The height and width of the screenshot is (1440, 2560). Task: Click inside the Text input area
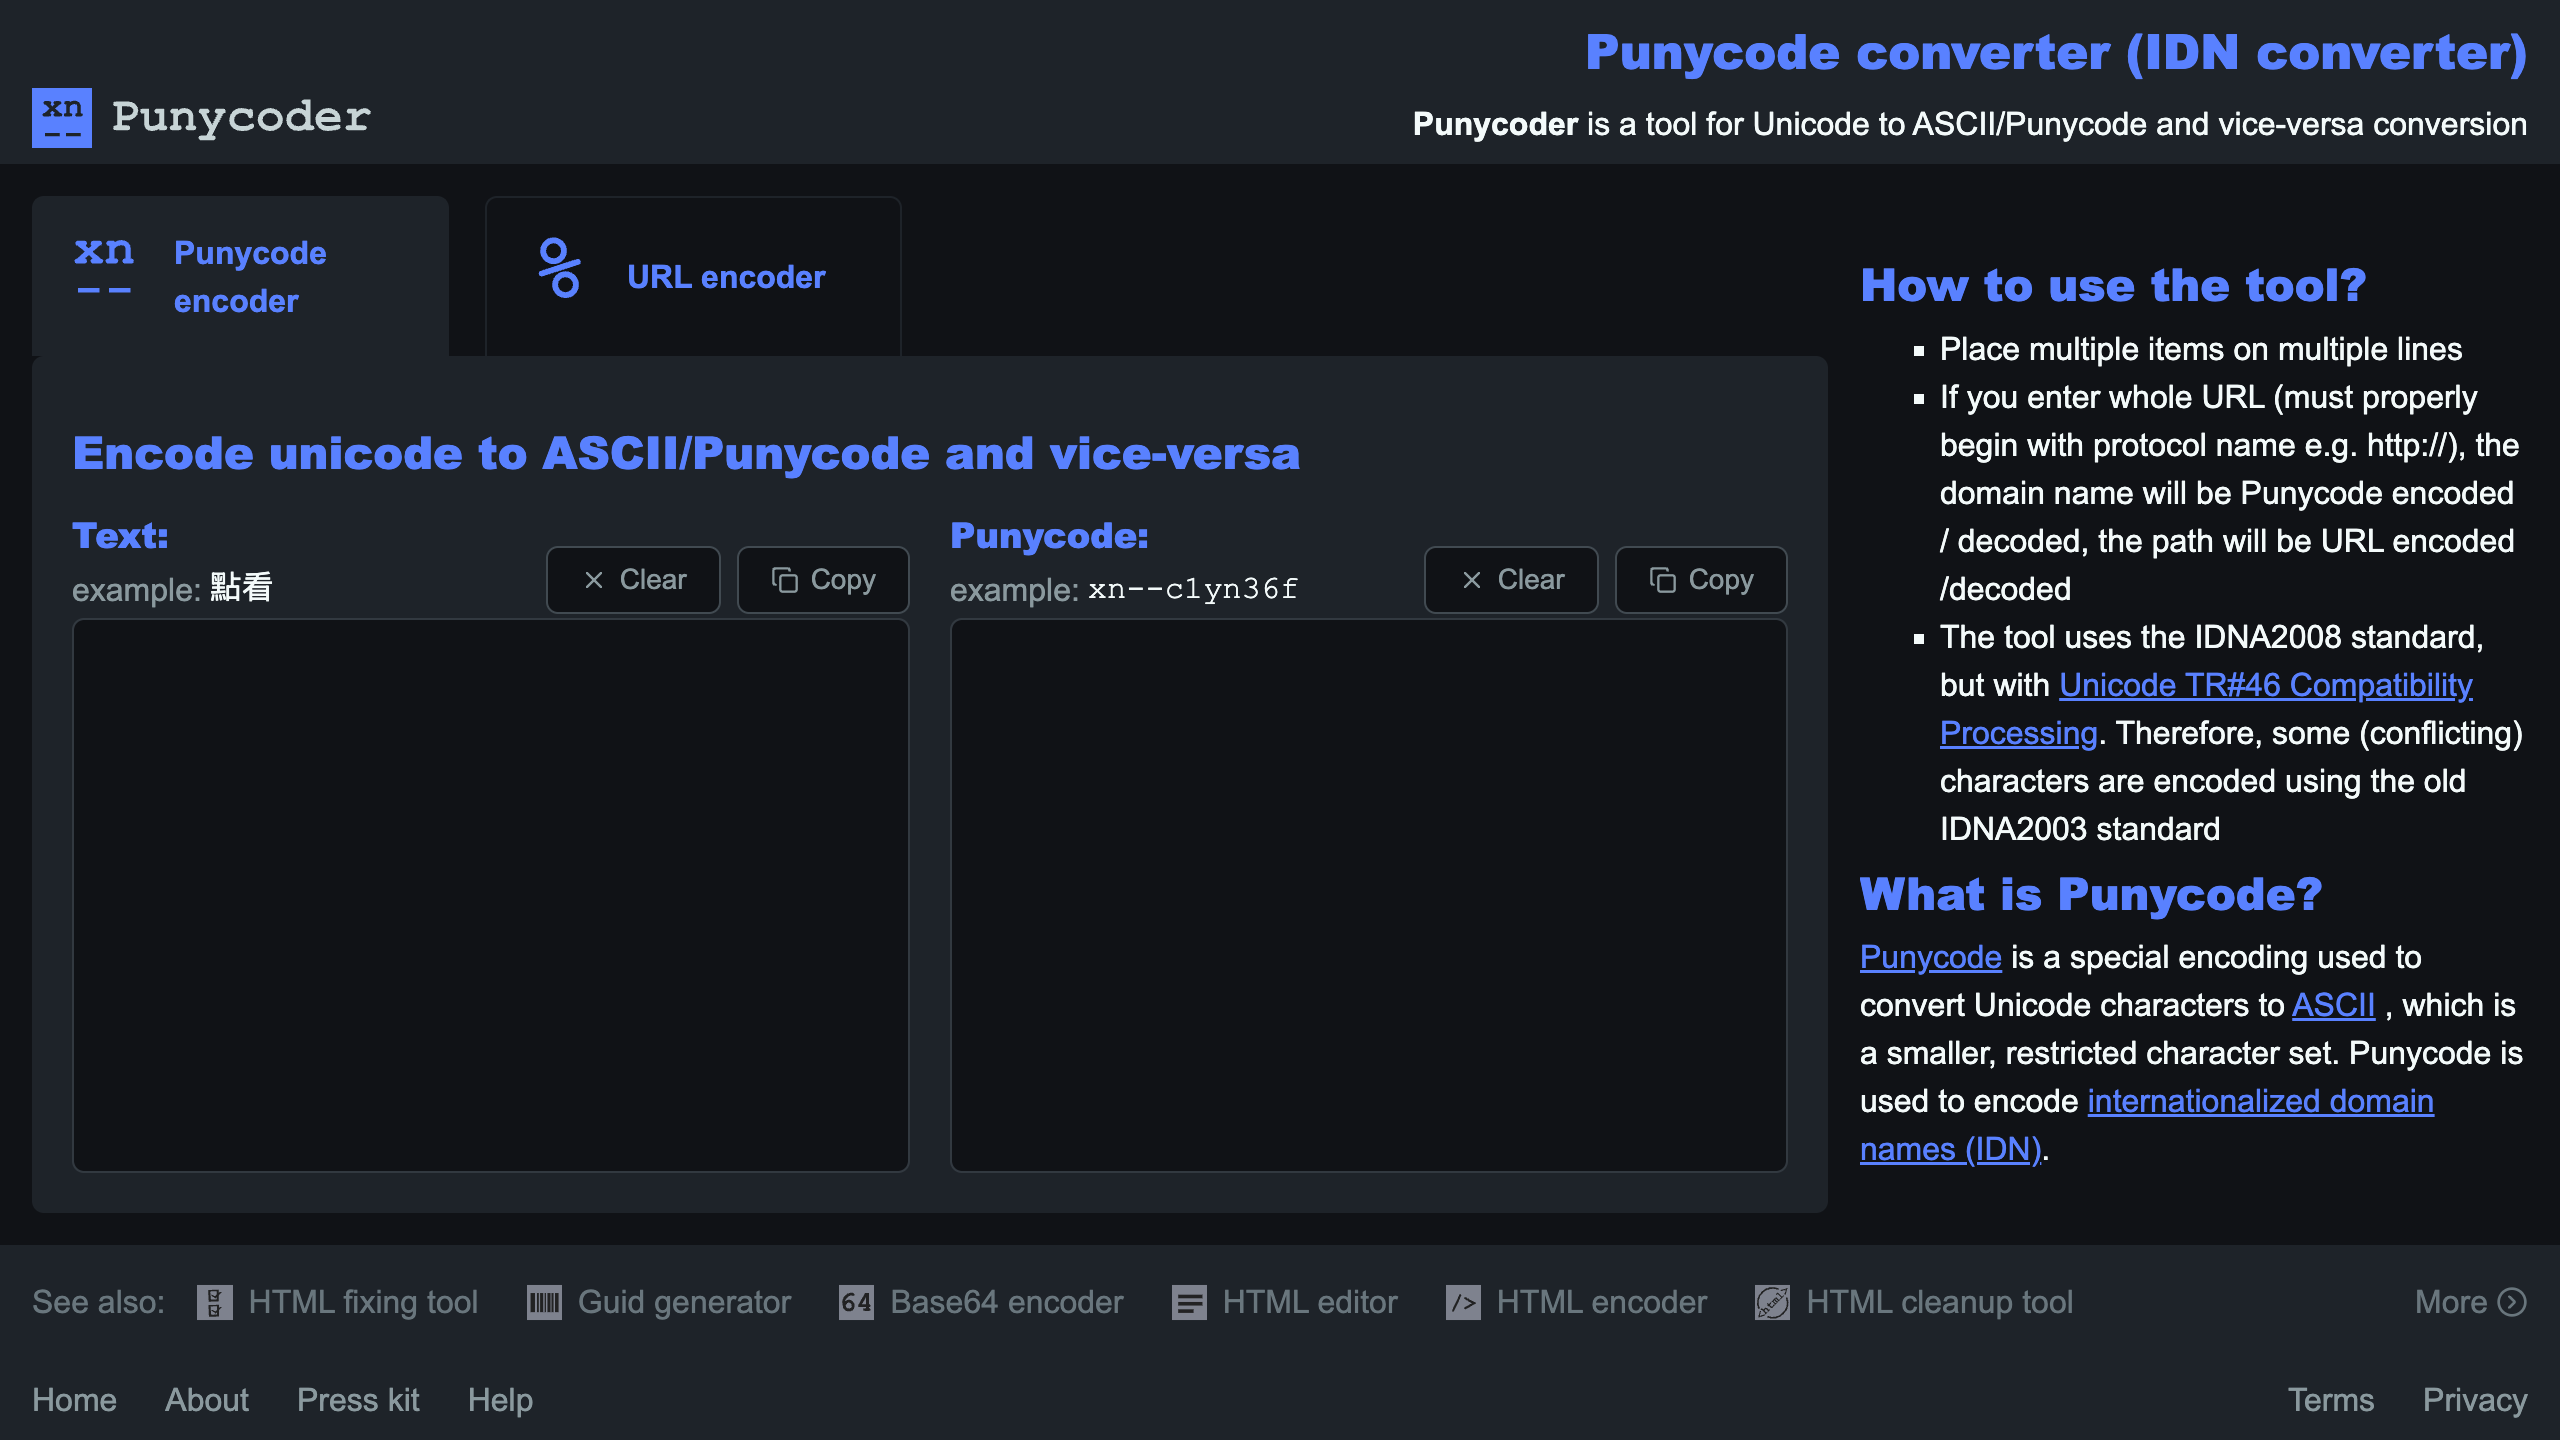tap(490, 895)
